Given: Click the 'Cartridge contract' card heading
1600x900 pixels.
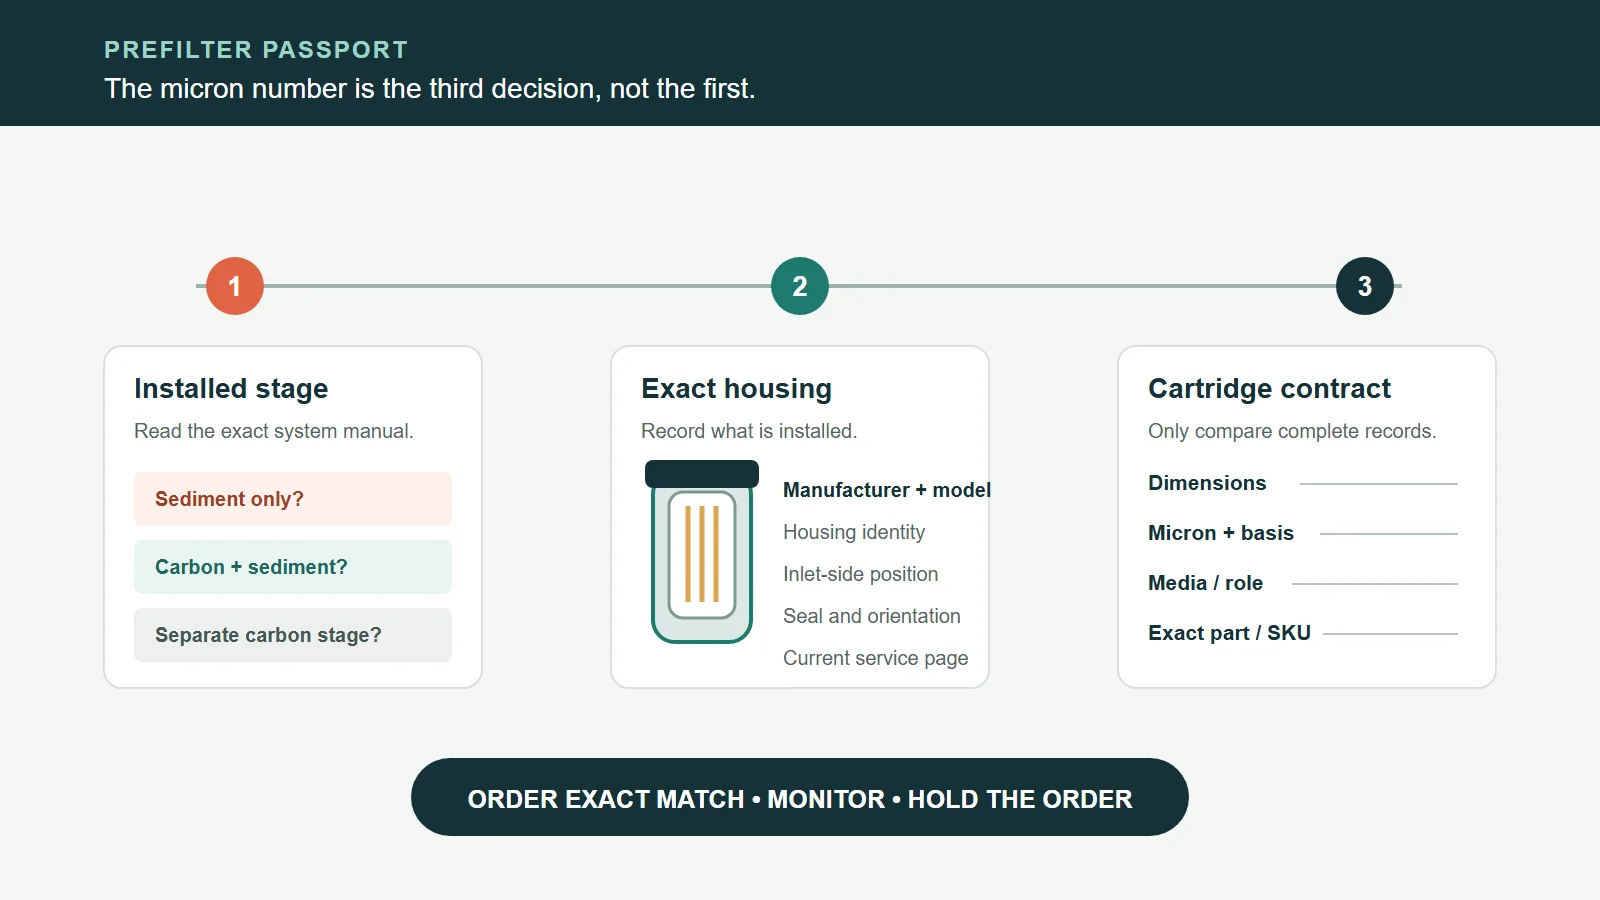Looking at the screenshot, I should [1269, 388].
